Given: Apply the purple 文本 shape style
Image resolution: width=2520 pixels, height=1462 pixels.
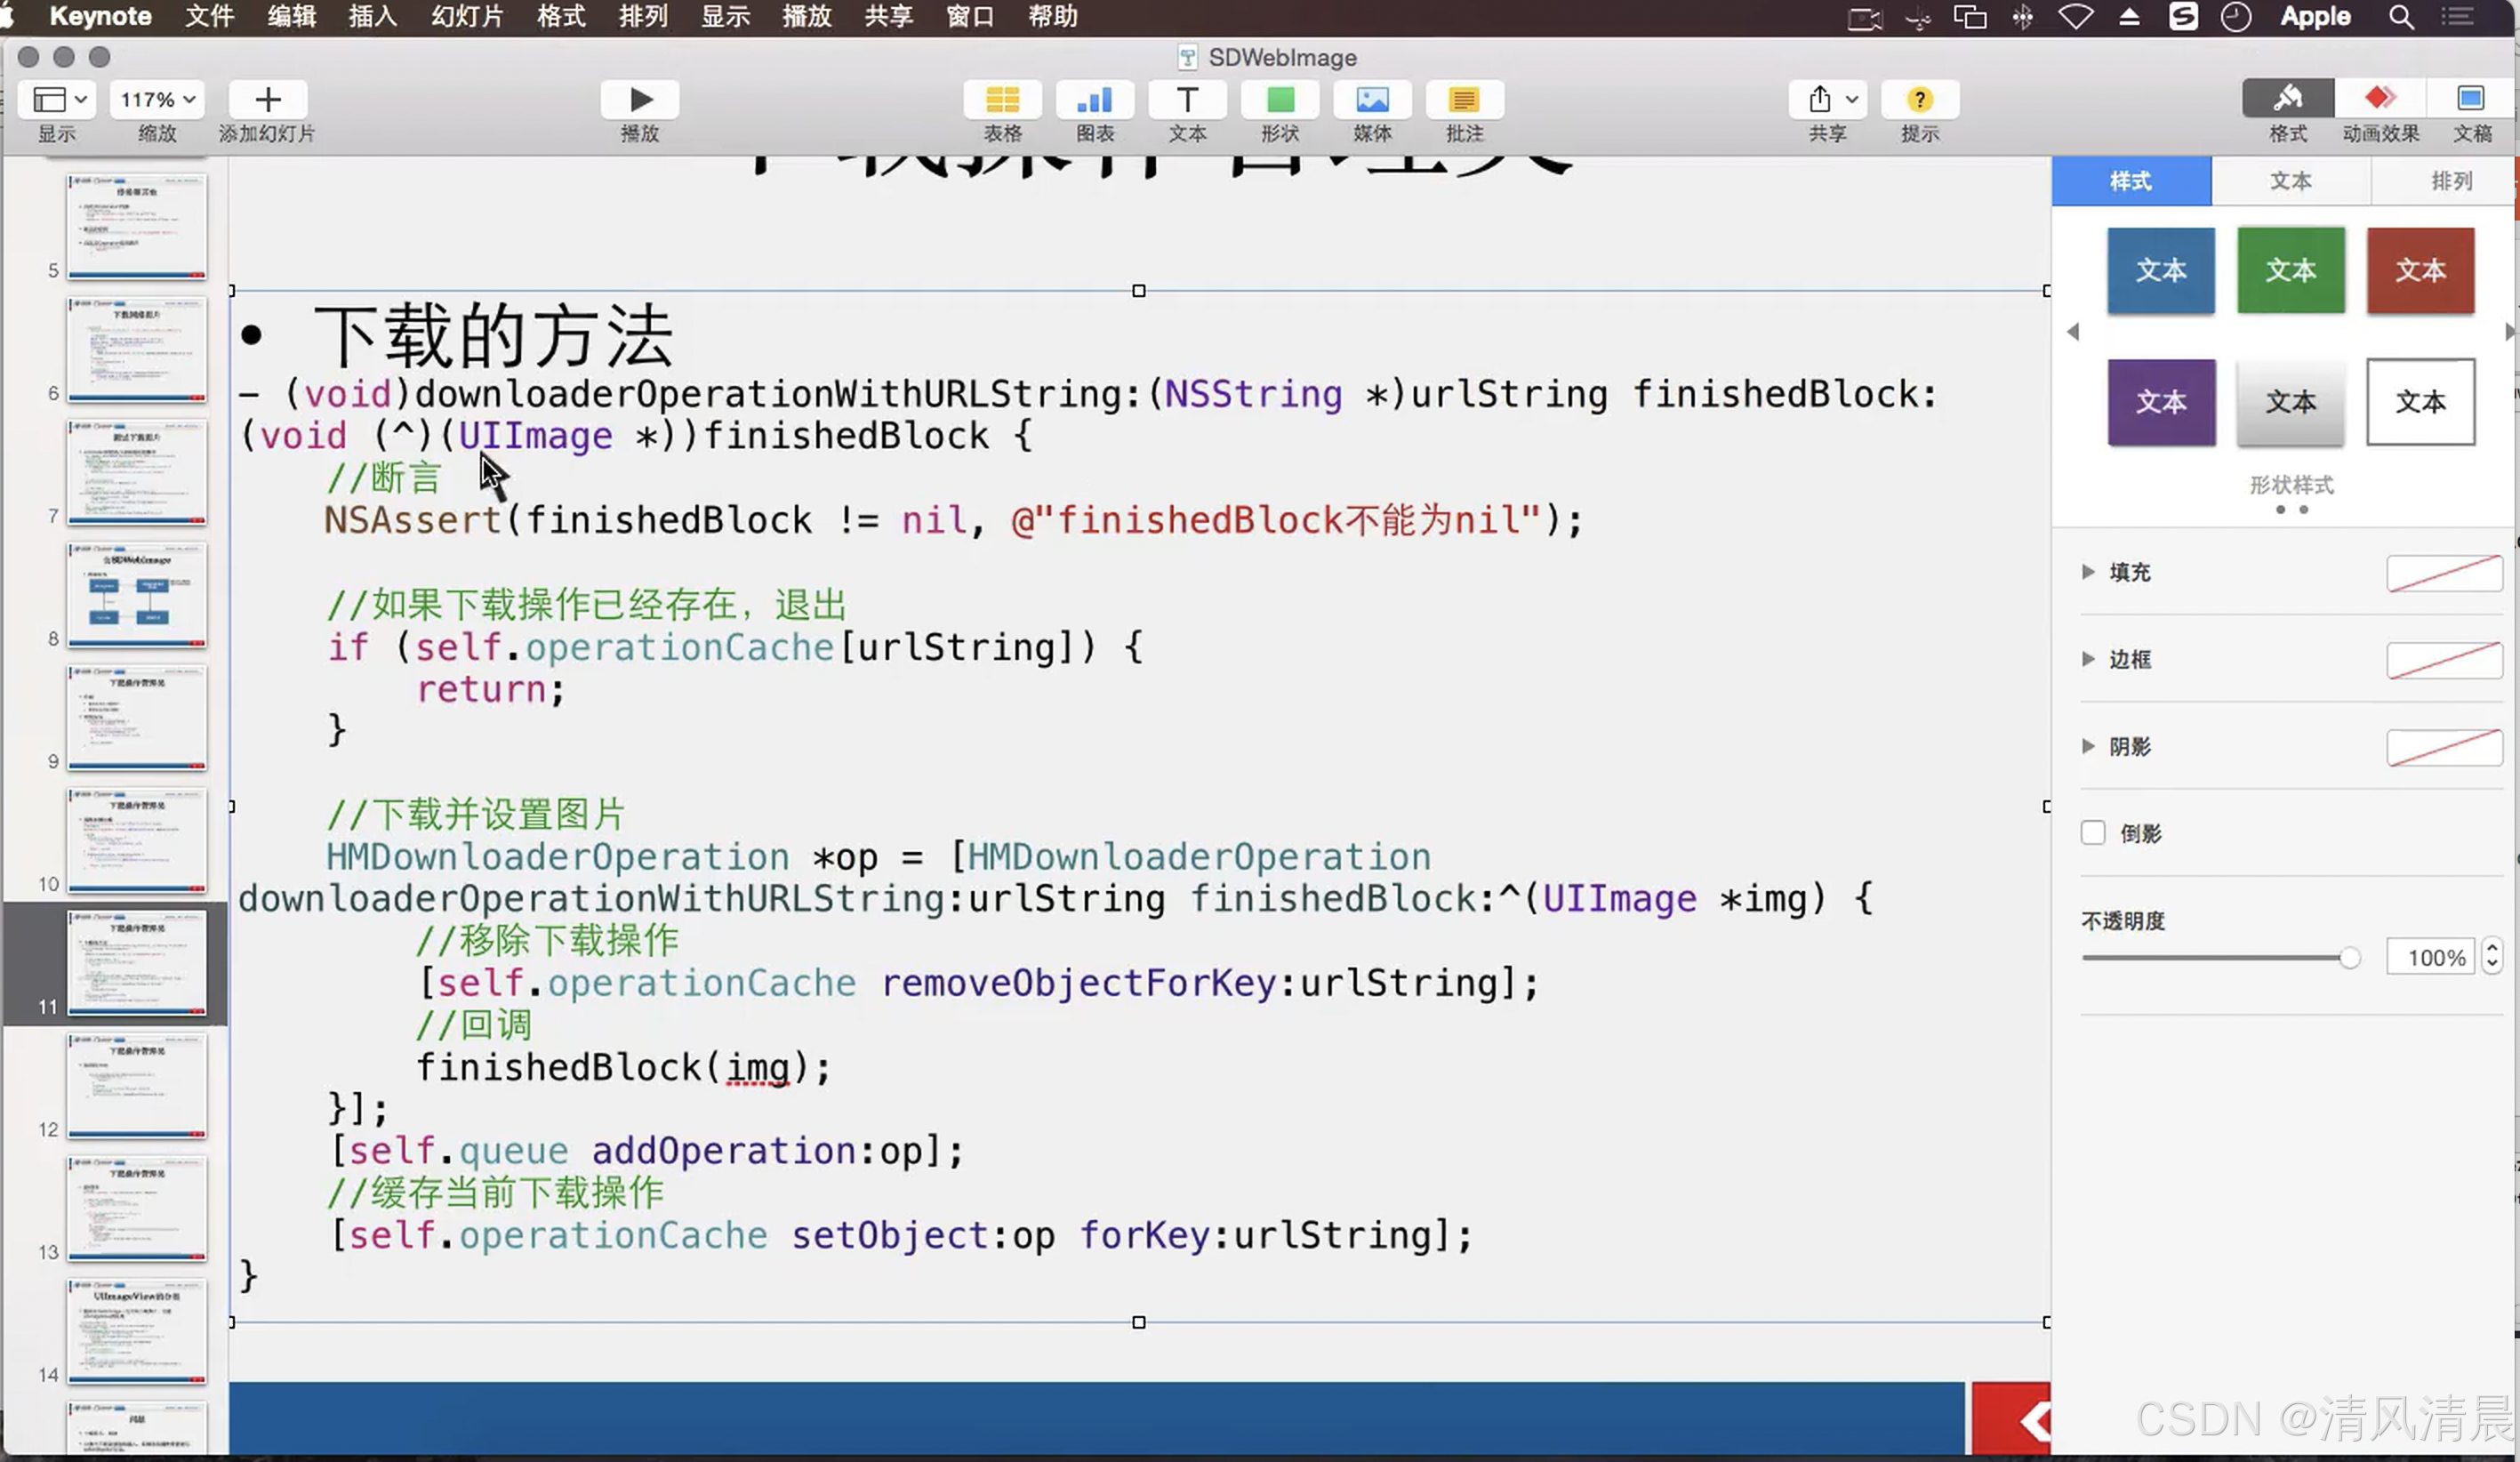Looking at the screenshot, I should tap(2161, 402).
